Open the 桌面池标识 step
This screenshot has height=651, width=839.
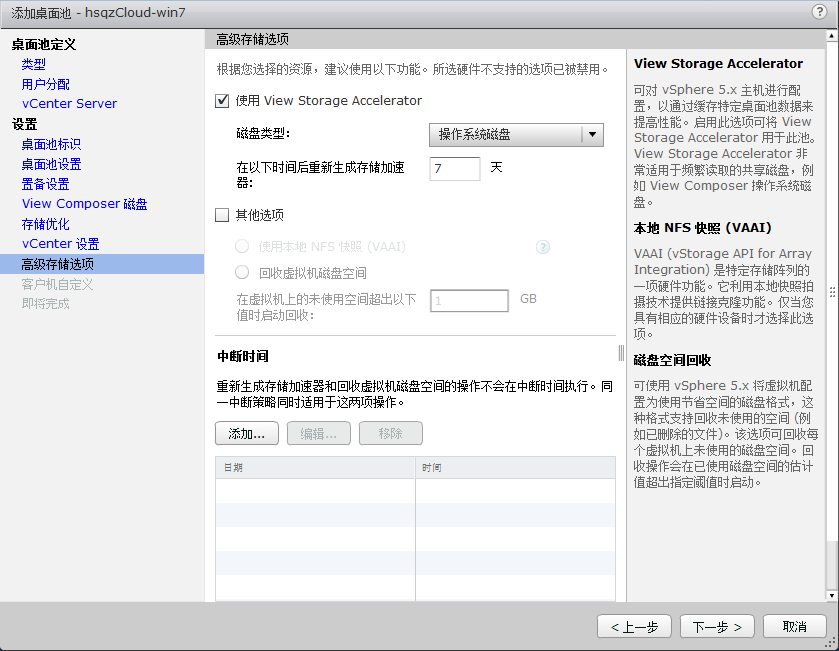51,144
